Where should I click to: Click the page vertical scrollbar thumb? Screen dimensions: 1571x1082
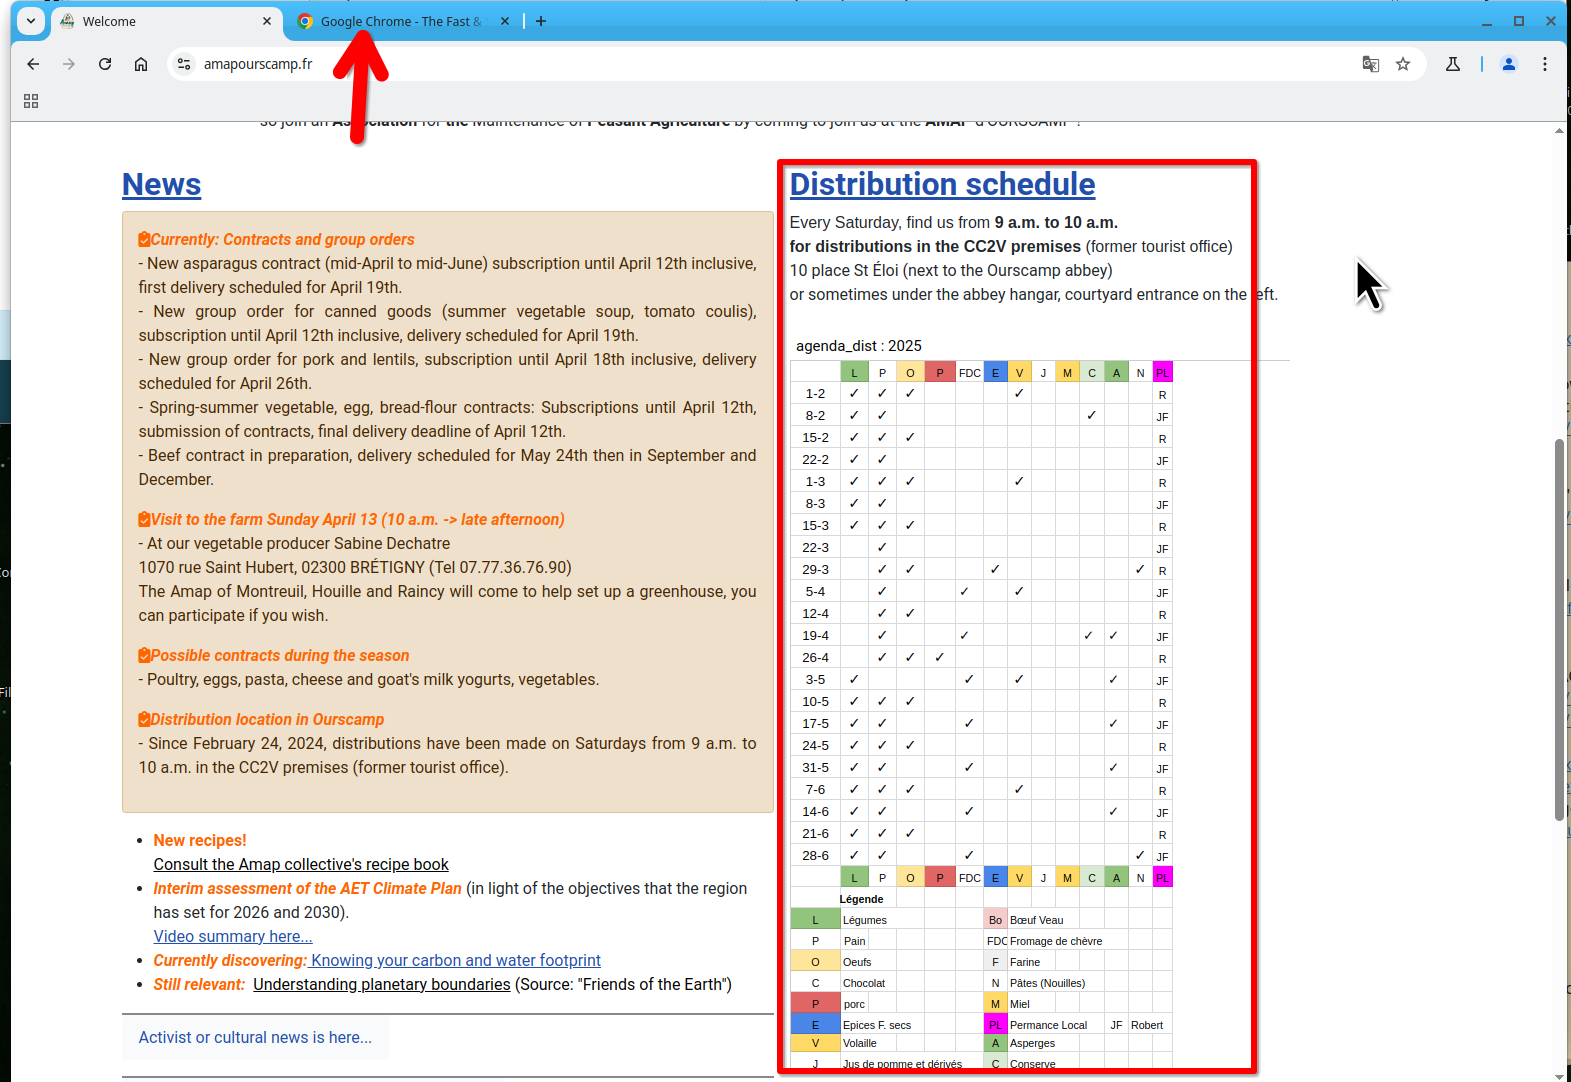pyautogui.click(x=1559, y=630)
